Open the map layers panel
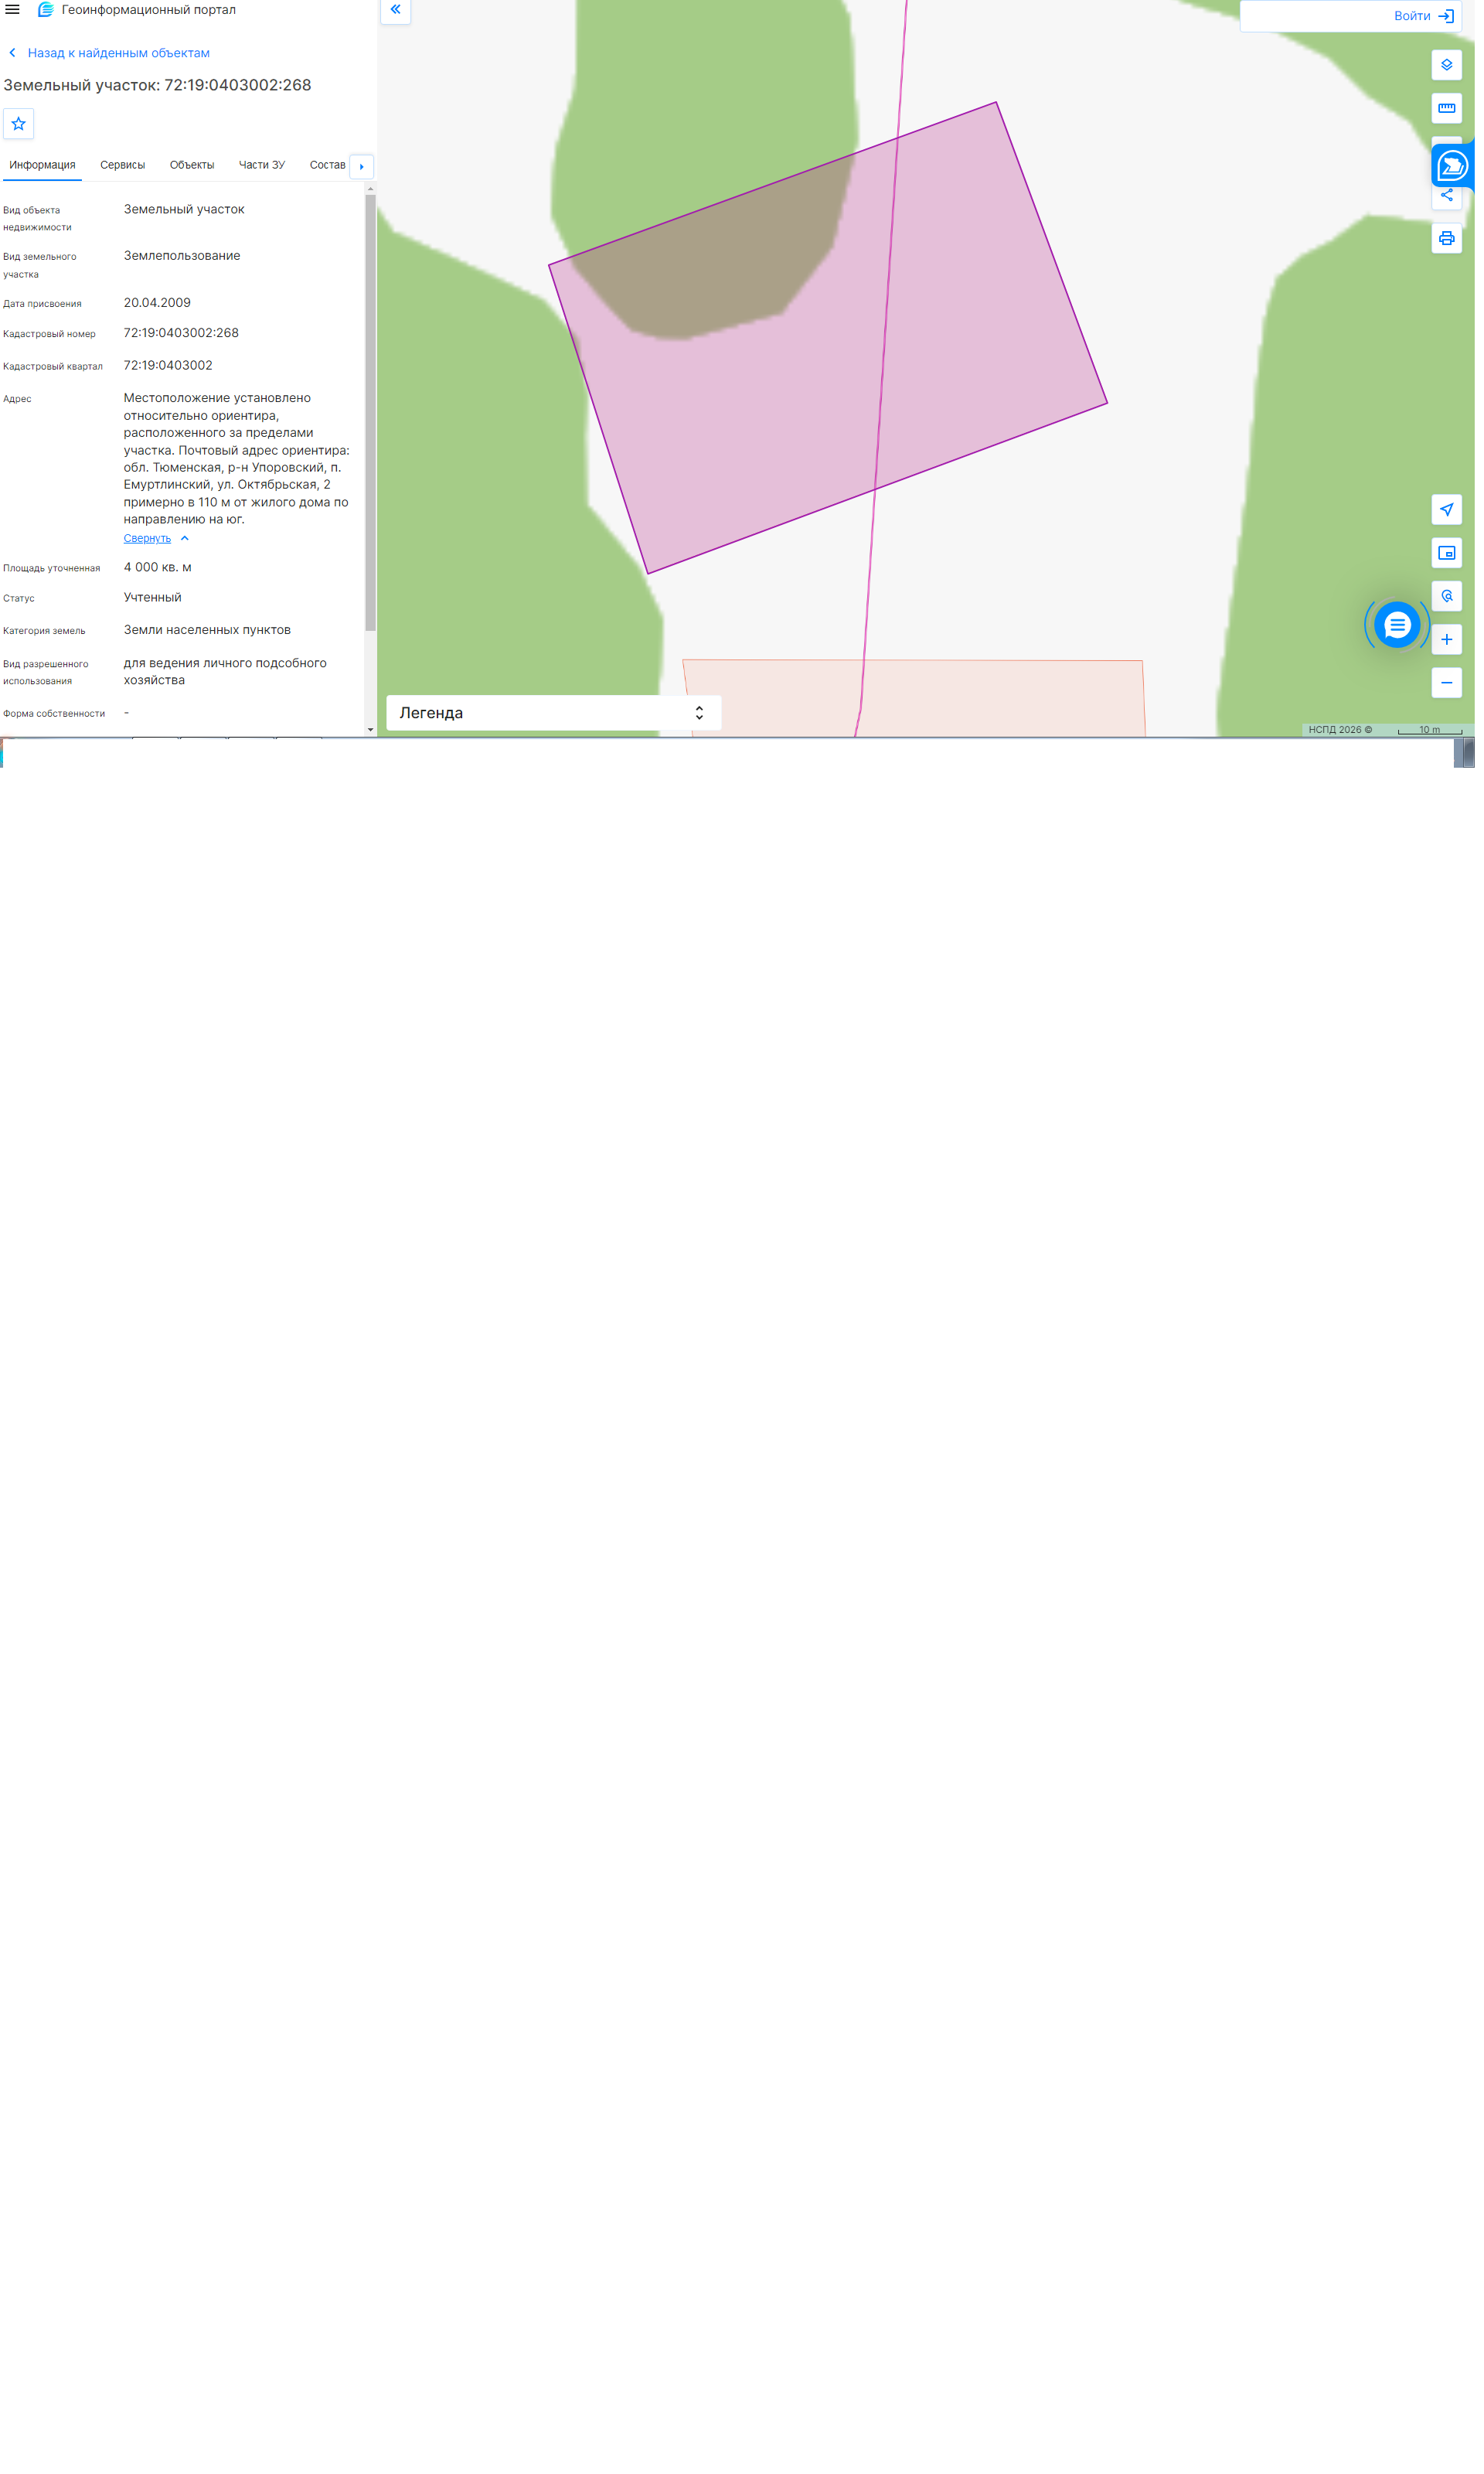This screenshot has height=2474, width=1484. pos(1455,65)
